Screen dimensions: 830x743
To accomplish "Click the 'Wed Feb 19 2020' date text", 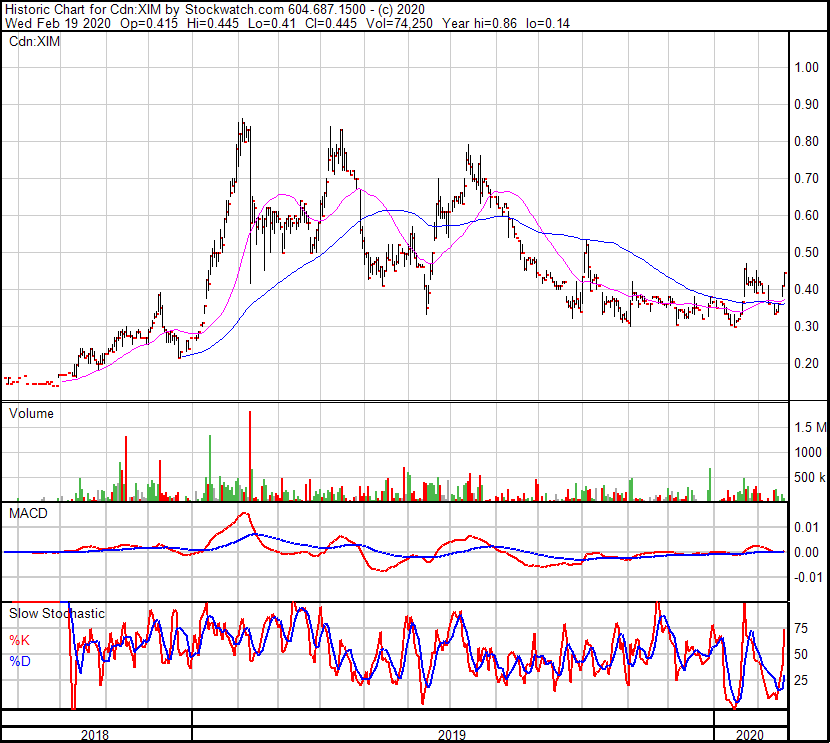I will (58, 23).
